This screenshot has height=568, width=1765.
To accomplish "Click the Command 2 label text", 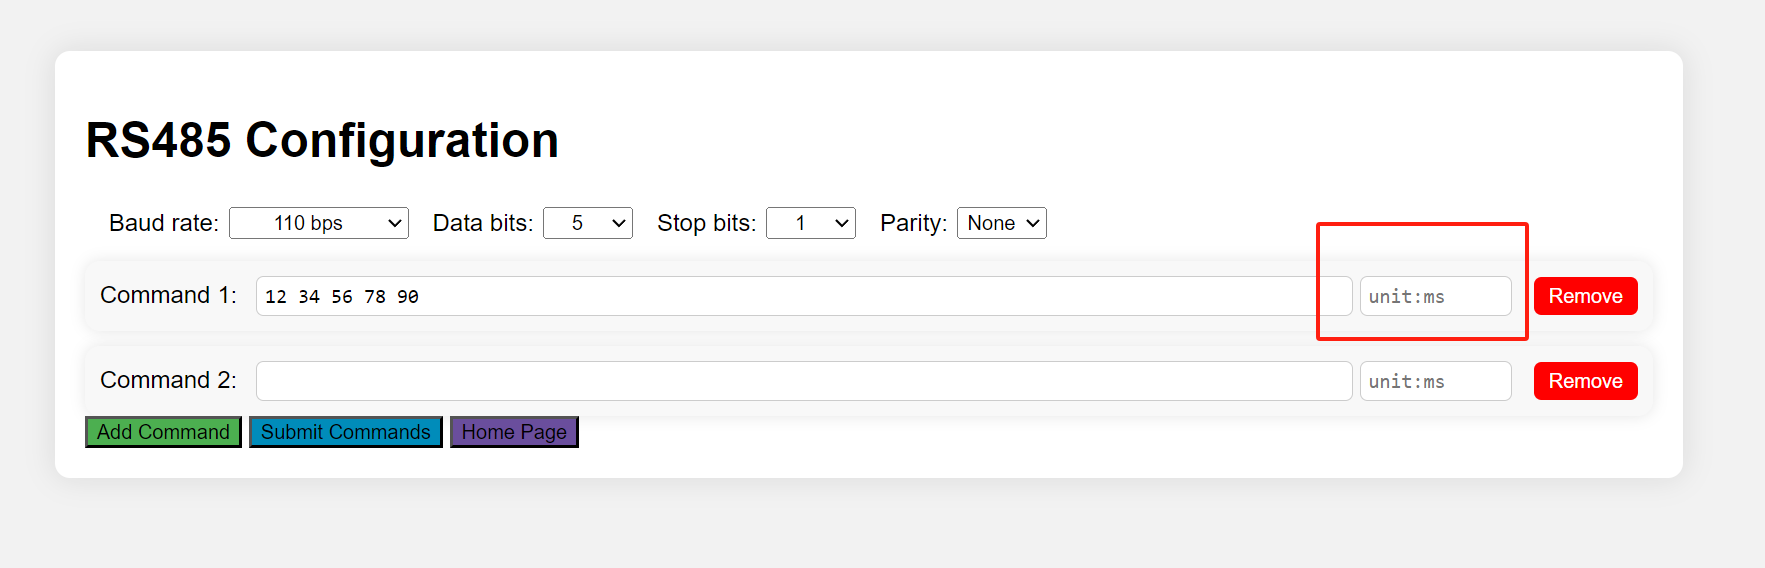I will click(x=168, y=380).
